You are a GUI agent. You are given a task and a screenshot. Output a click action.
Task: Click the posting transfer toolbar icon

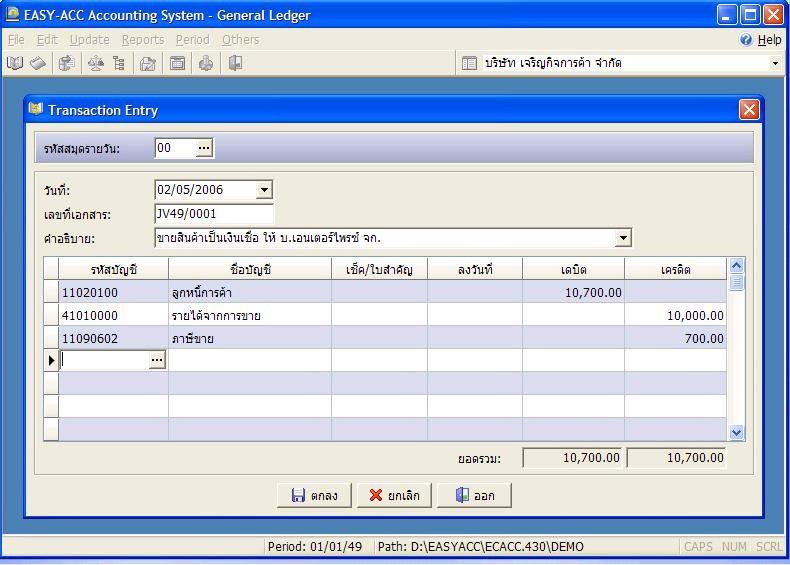pyautogui.click(x=67, y=64)
